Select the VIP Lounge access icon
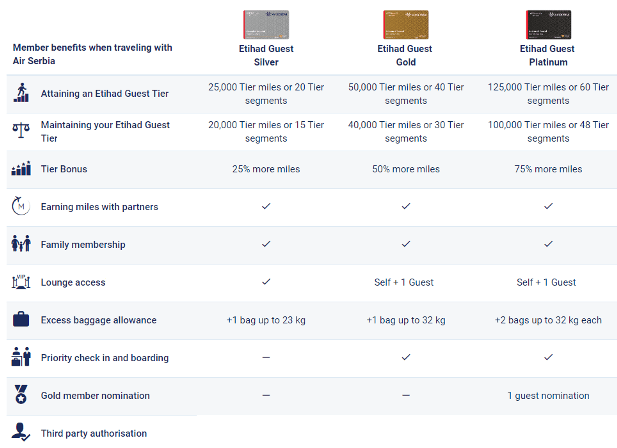 [x=21, y=282]
